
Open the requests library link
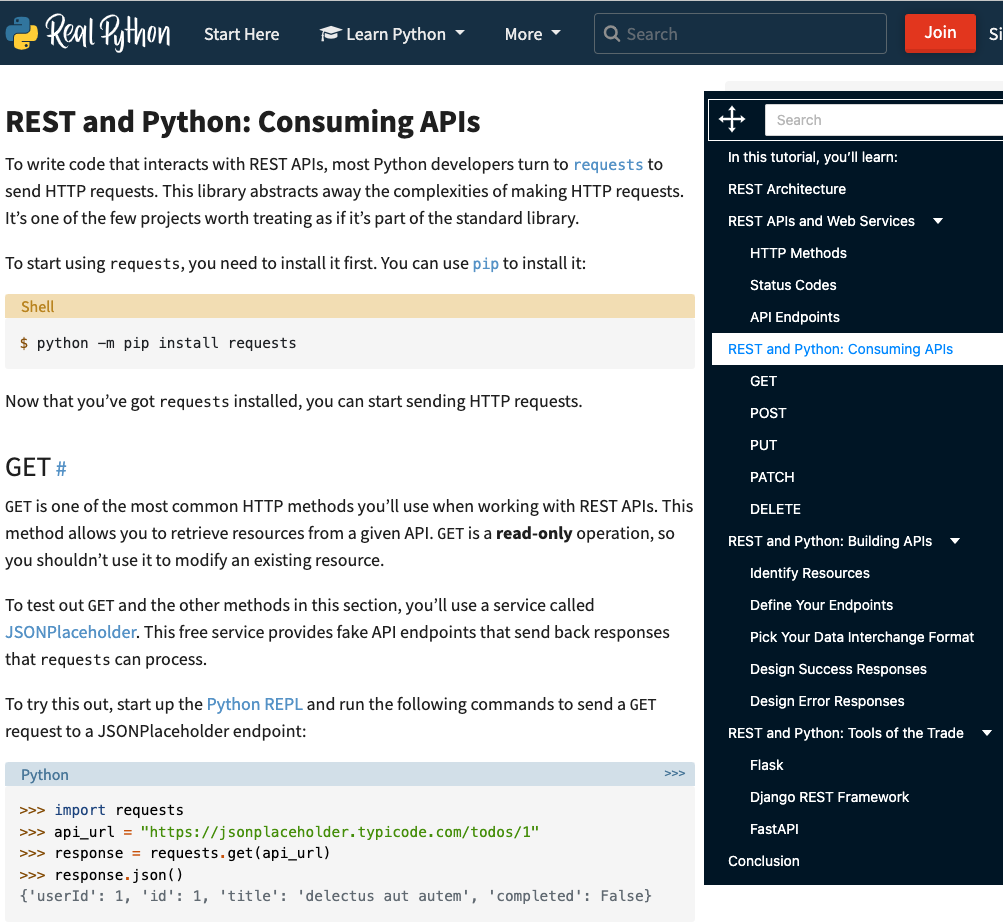(x=608, y=164)
